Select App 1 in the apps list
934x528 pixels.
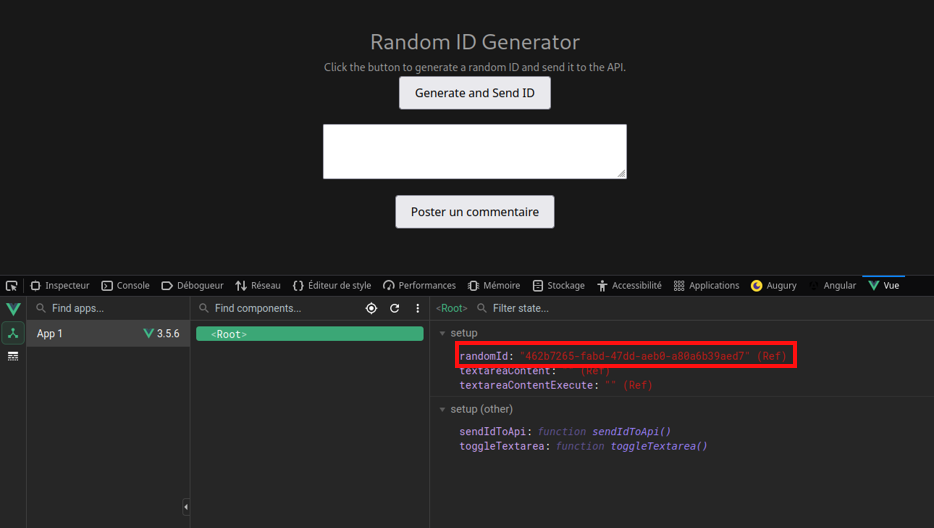pyautogui.click(x=108, y=334)
